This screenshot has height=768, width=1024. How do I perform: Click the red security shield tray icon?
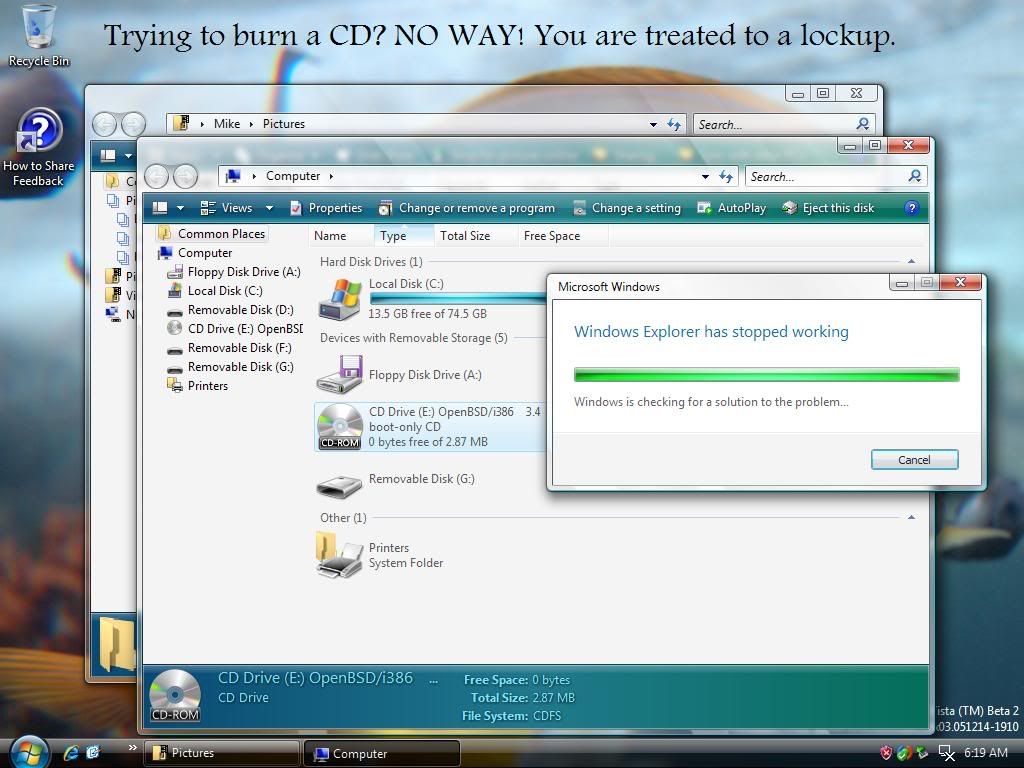tap(886, 753)
